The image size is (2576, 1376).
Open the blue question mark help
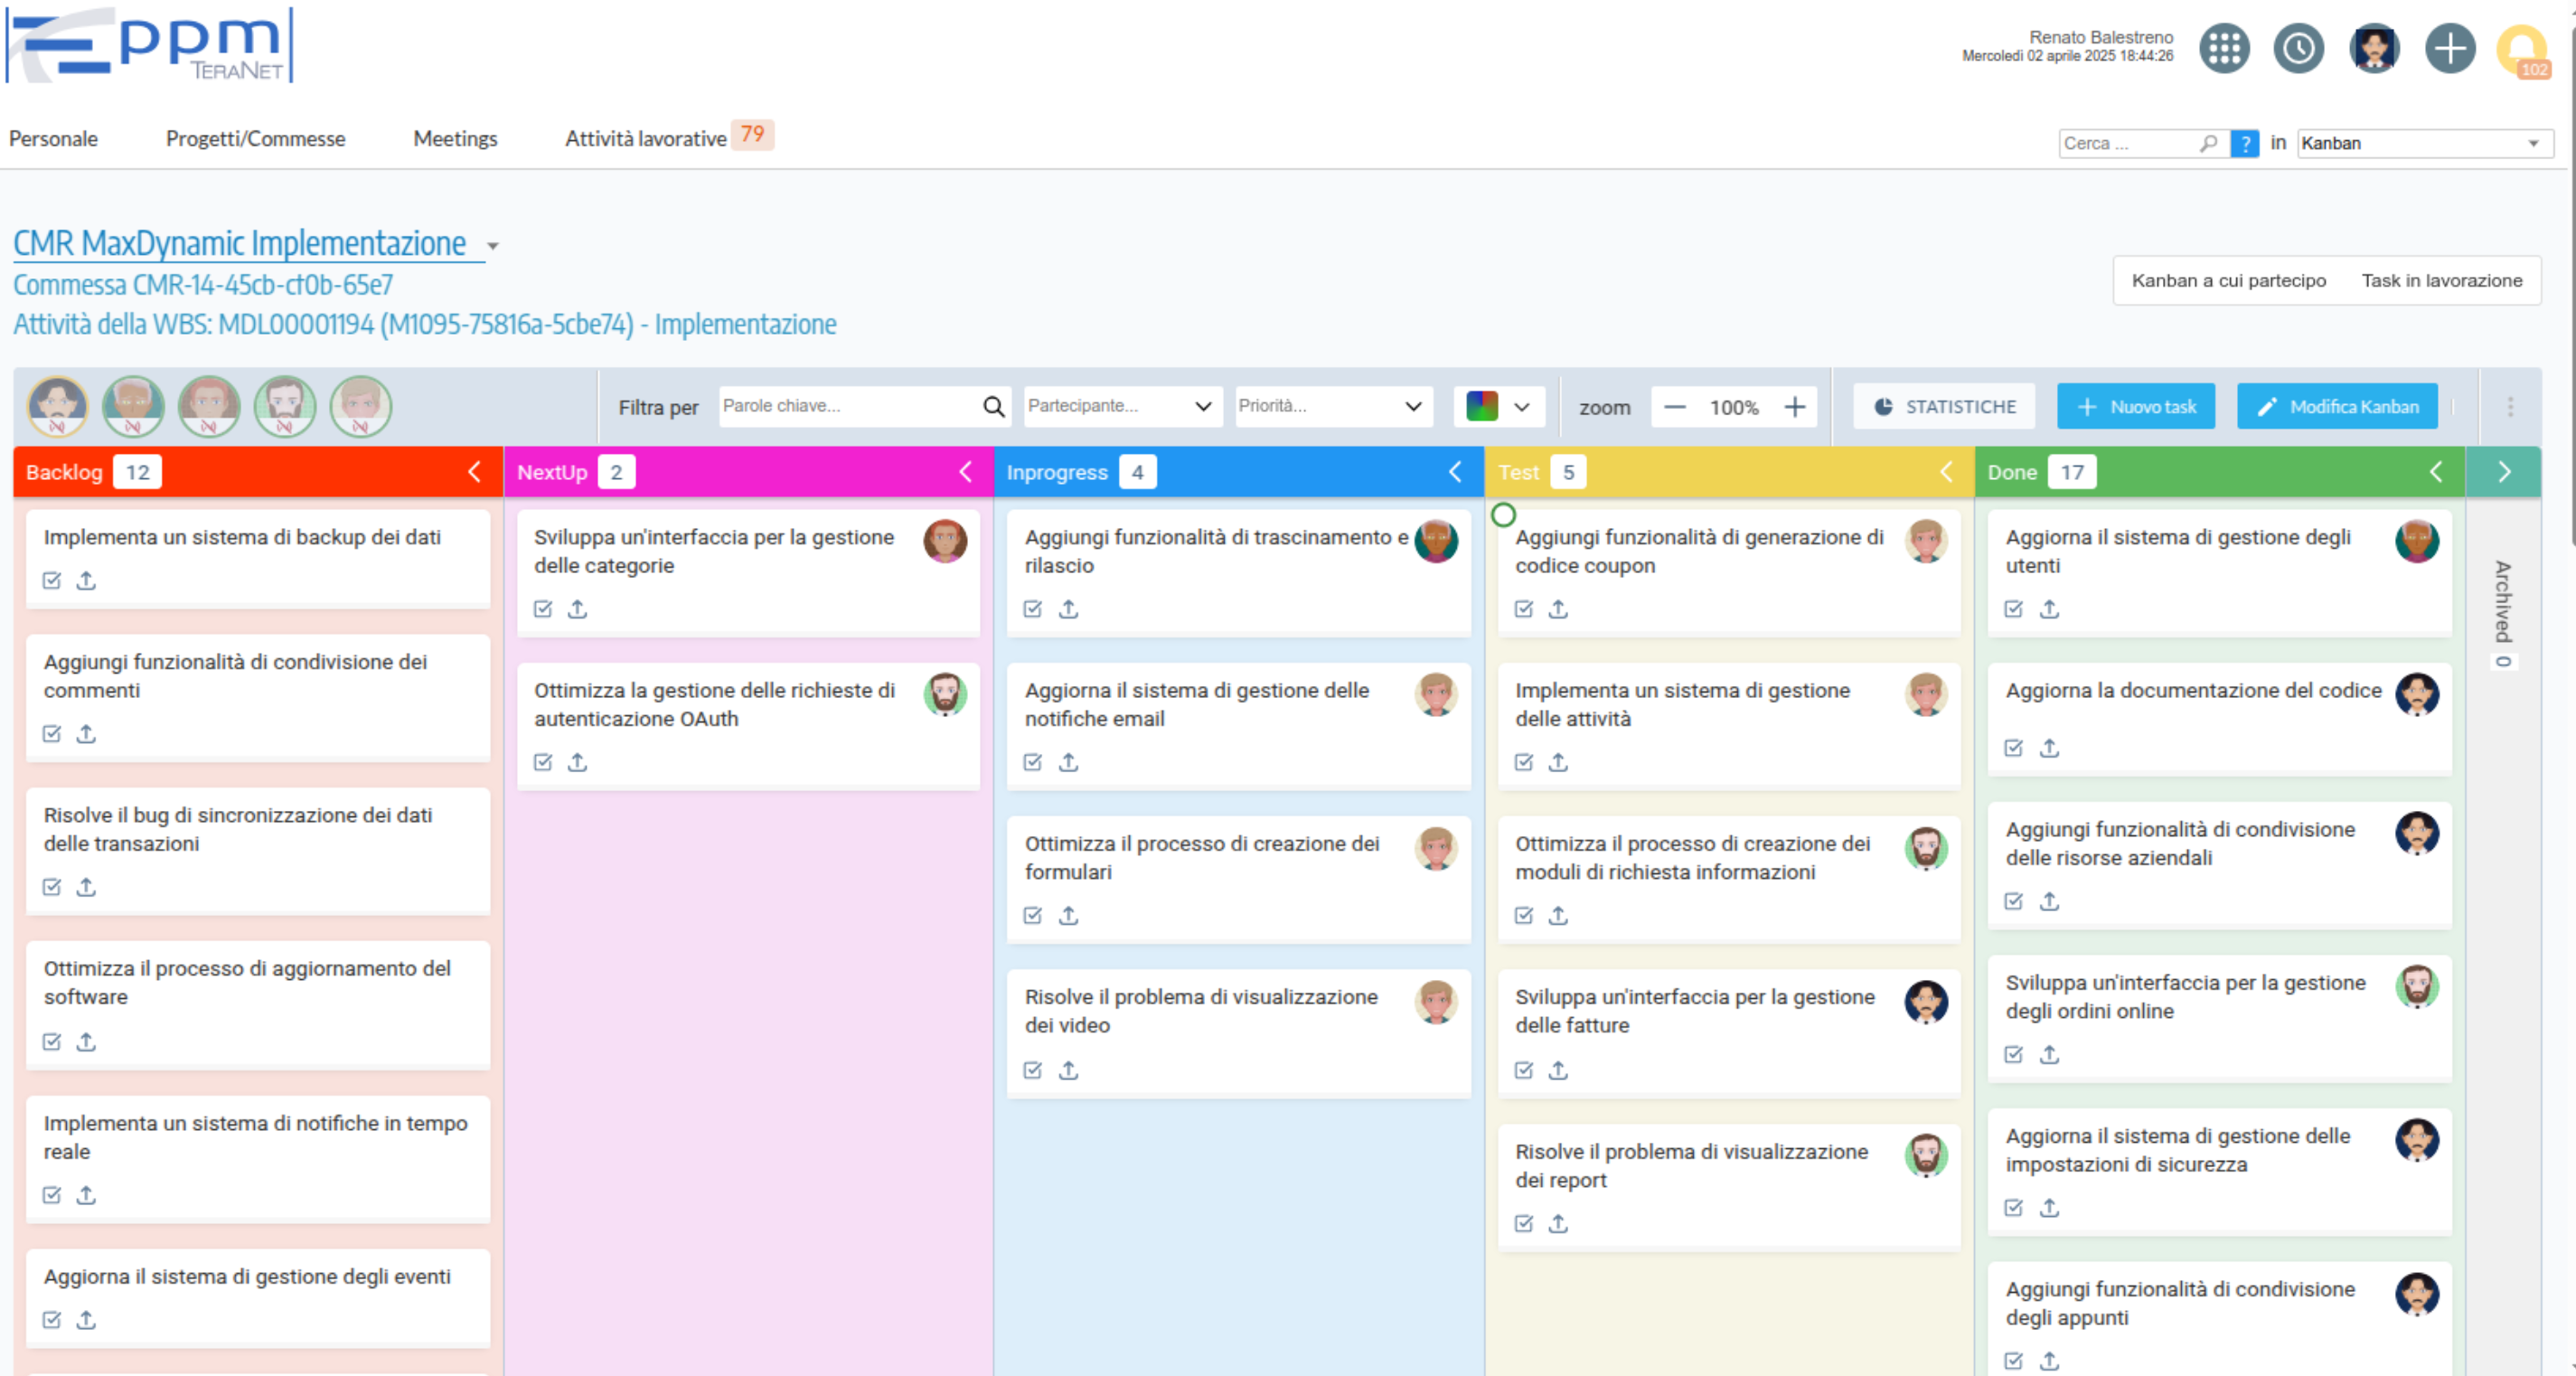pyautogui.click(x=2245, y=143)
